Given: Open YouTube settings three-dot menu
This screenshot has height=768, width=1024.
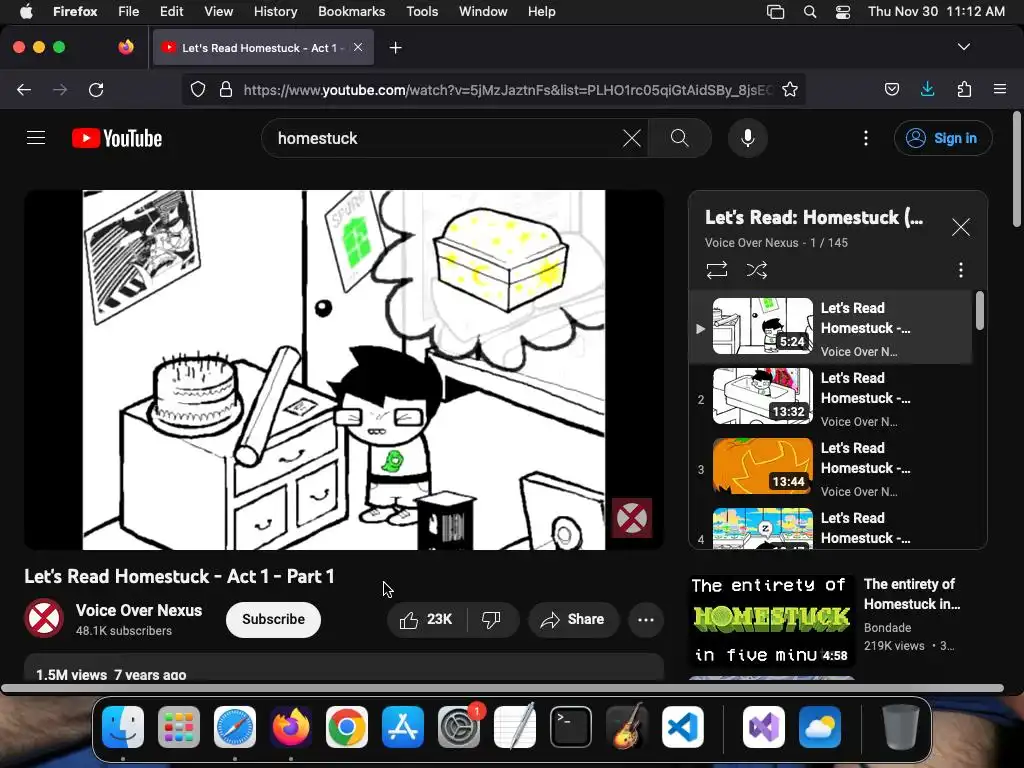Looking at the screenshot, I should click(x=866, y=138).
